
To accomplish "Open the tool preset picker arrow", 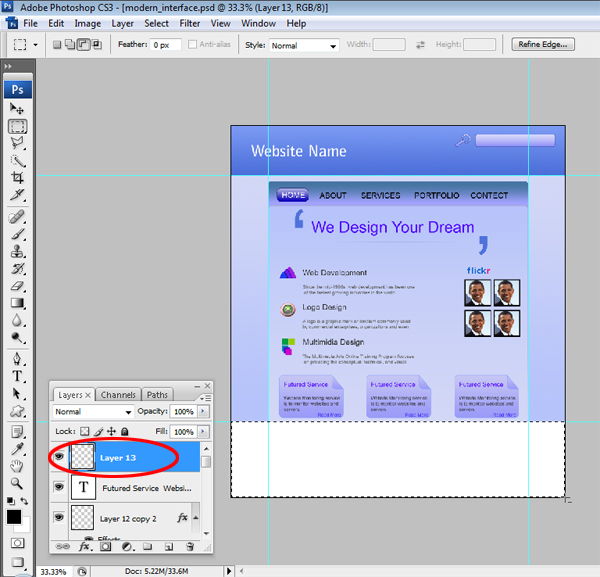I will pyautogui.click(x=35, y=45).
